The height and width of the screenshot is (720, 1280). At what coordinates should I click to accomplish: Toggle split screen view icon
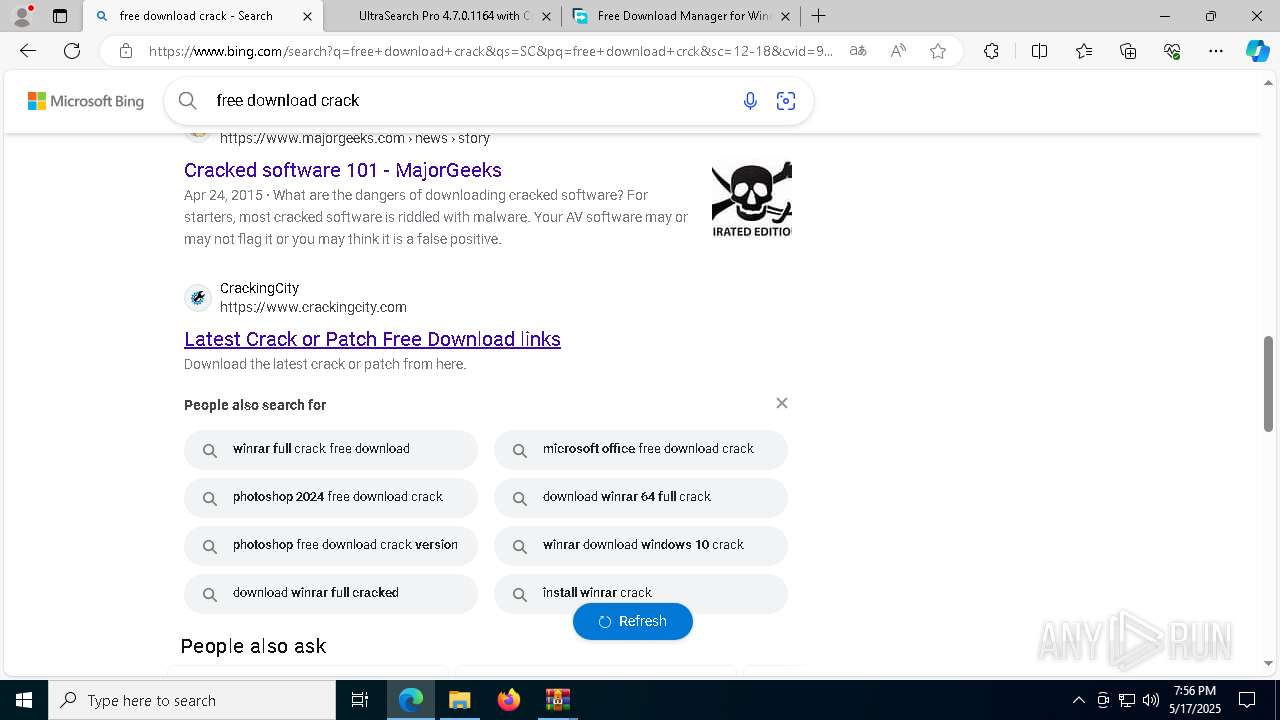click(1039, 51)
